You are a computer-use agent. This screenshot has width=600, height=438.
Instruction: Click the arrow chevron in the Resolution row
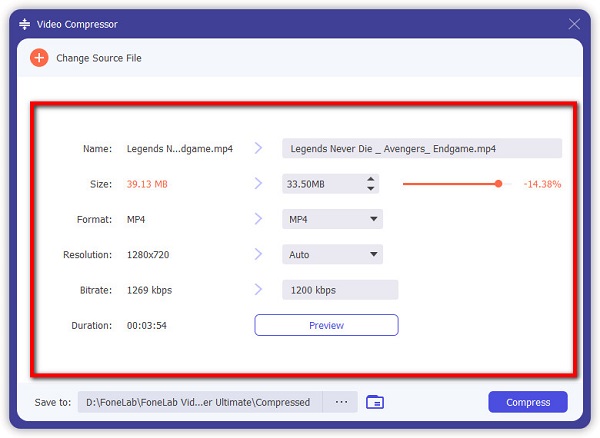pos(259,254)
